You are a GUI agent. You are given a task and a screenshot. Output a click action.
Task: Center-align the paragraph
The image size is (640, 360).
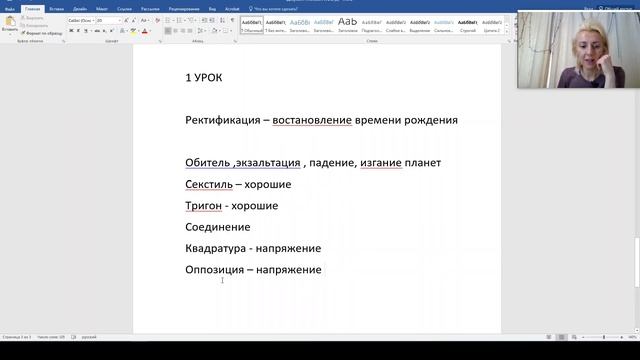click(x=176, y=31)
